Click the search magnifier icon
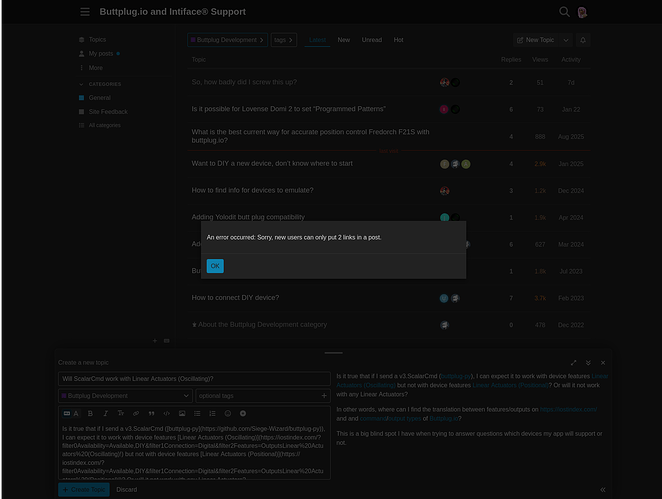Image resolution: width=662 pixels, height=499 pixels. (x=564, y=12)
